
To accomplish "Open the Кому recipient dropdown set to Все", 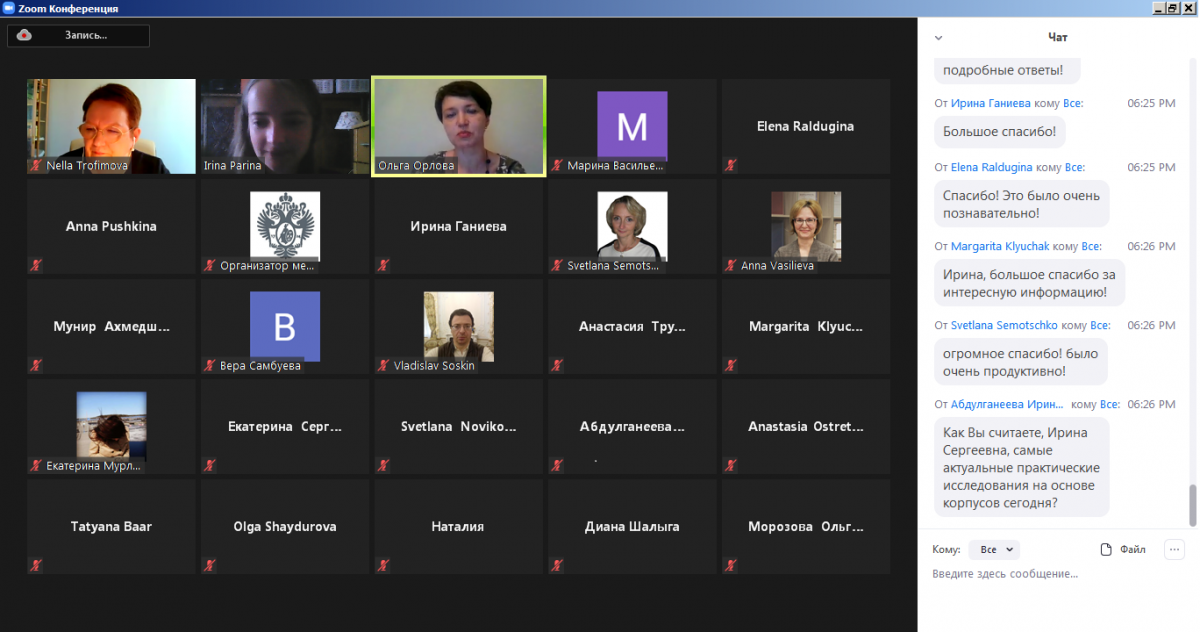I will click(994, 550).
